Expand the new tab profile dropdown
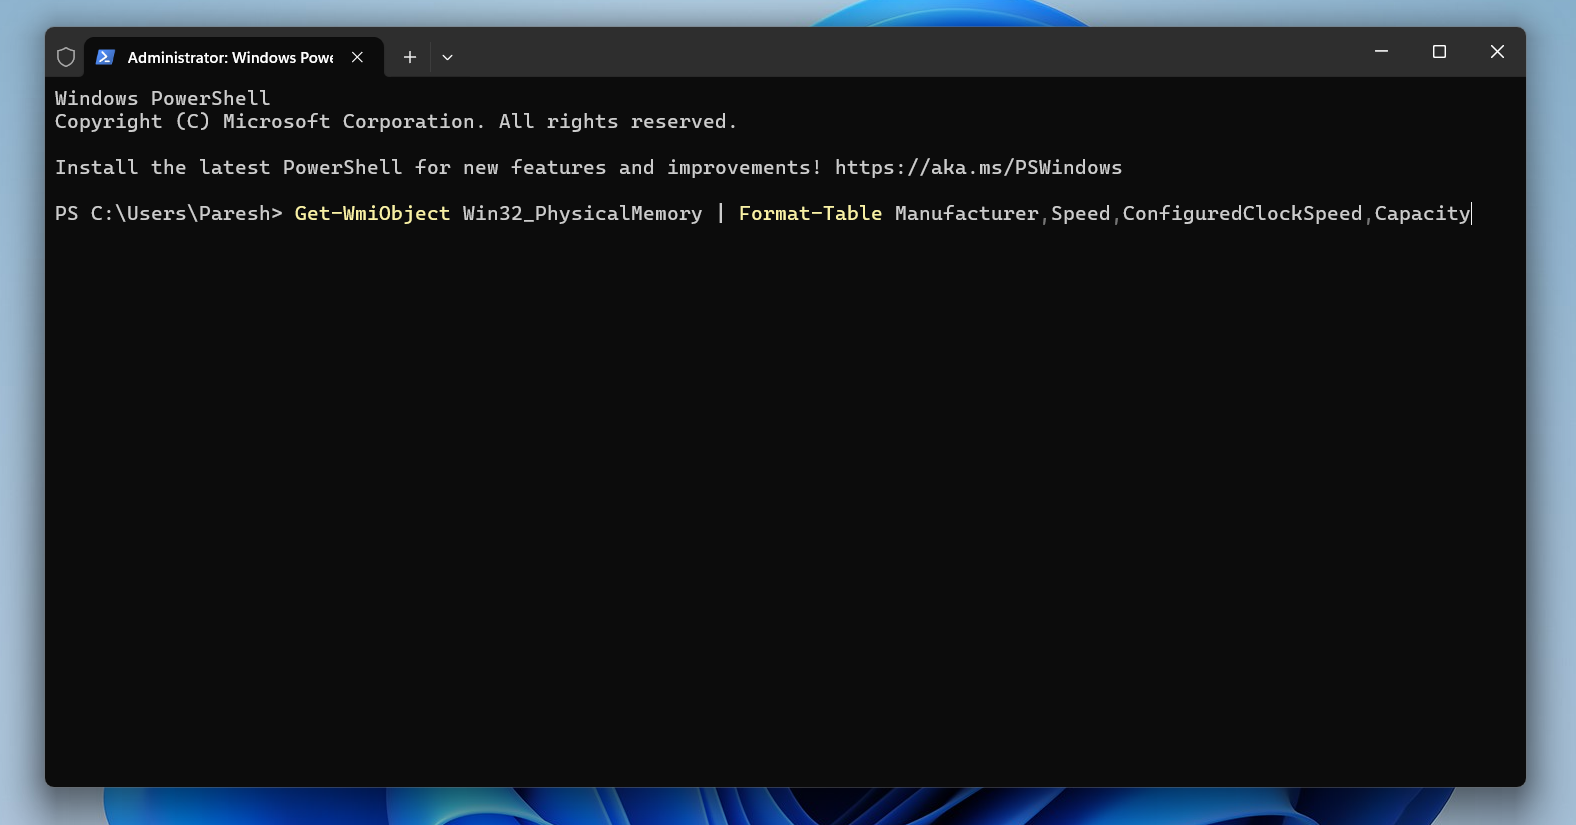This screenshot has width=1576, height=825. click(447, 57)
